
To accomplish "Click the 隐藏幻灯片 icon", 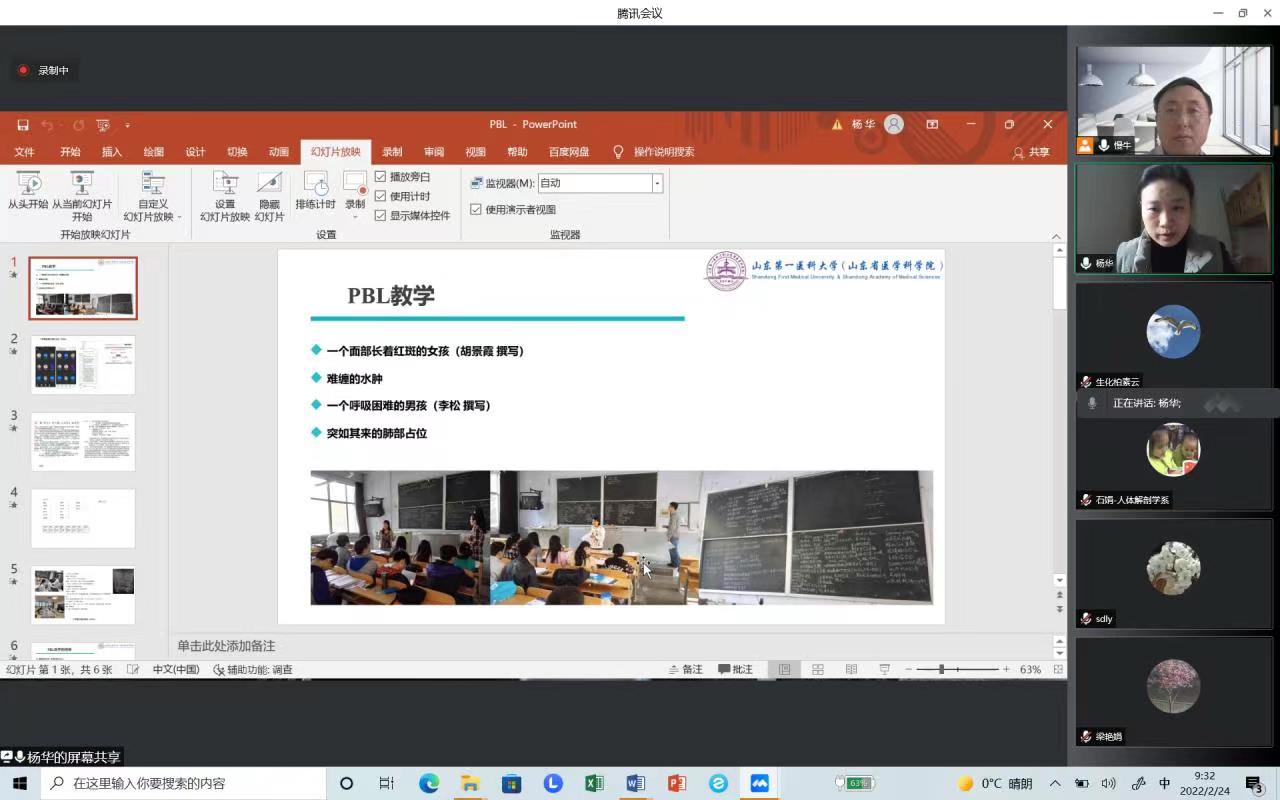I will (269, 184).
